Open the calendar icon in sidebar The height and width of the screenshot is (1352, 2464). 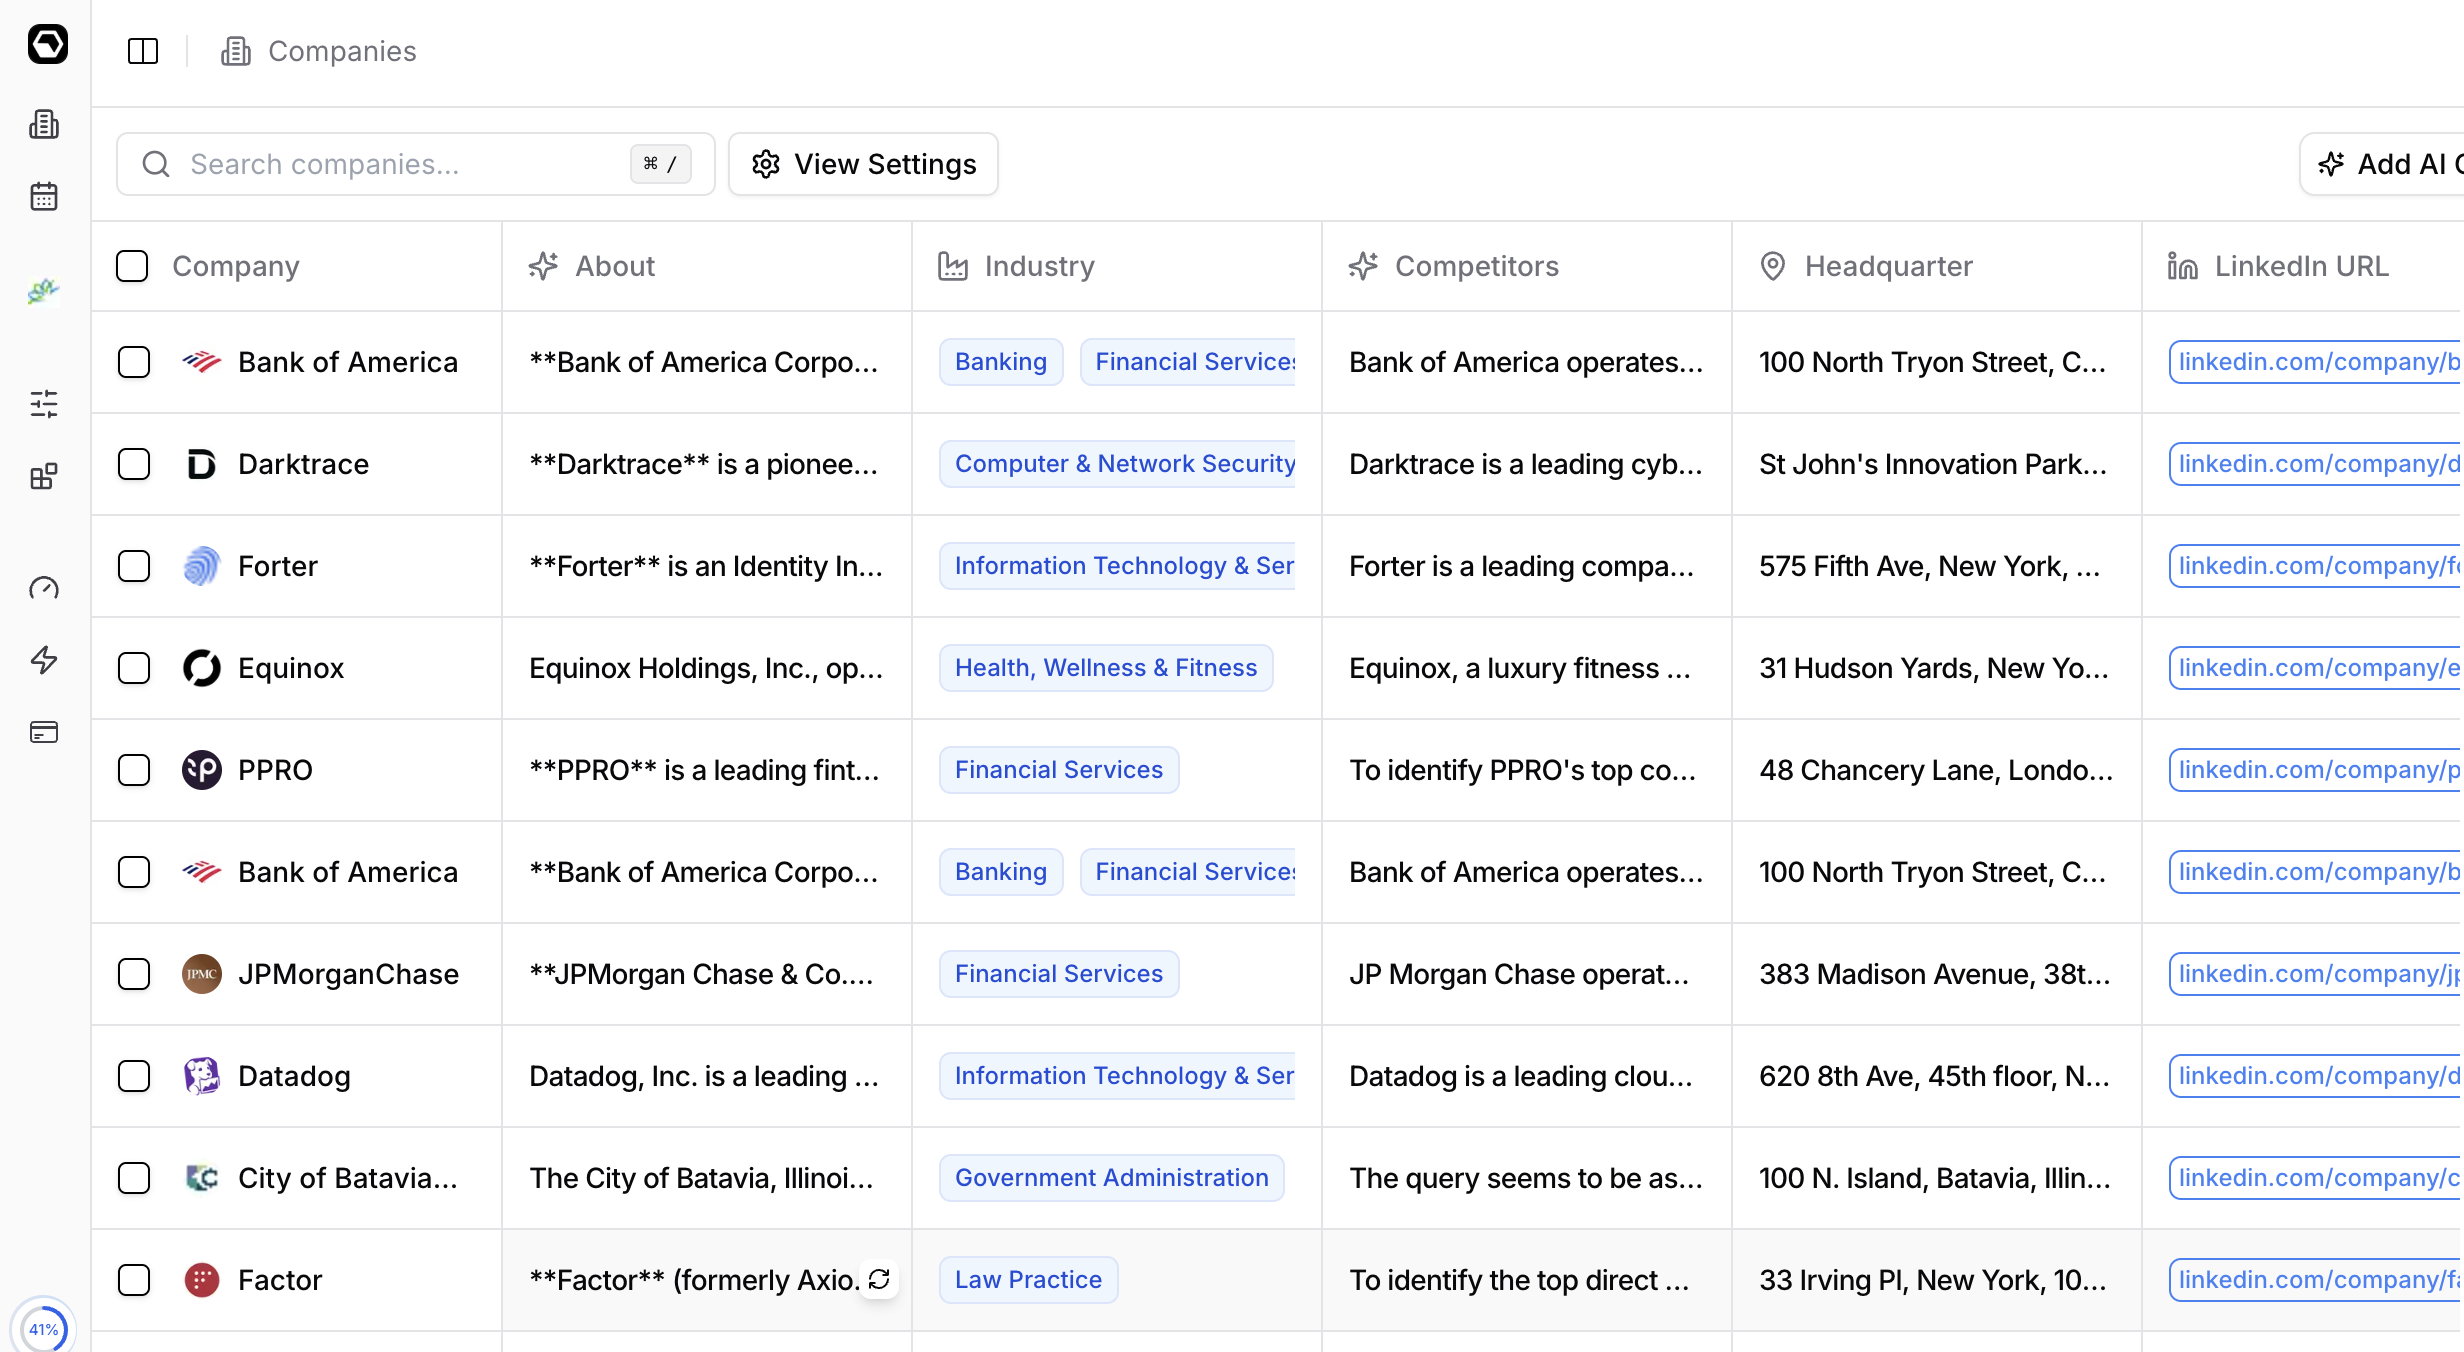pos(44,196)
